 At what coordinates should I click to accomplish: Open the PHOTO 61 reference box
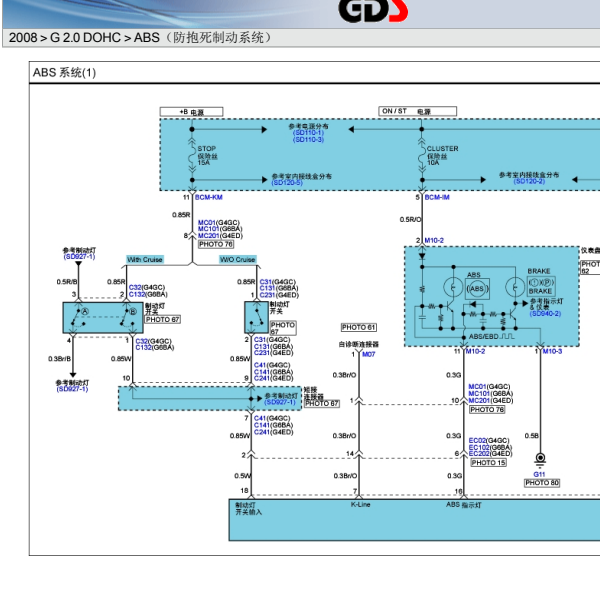(359, 327)
